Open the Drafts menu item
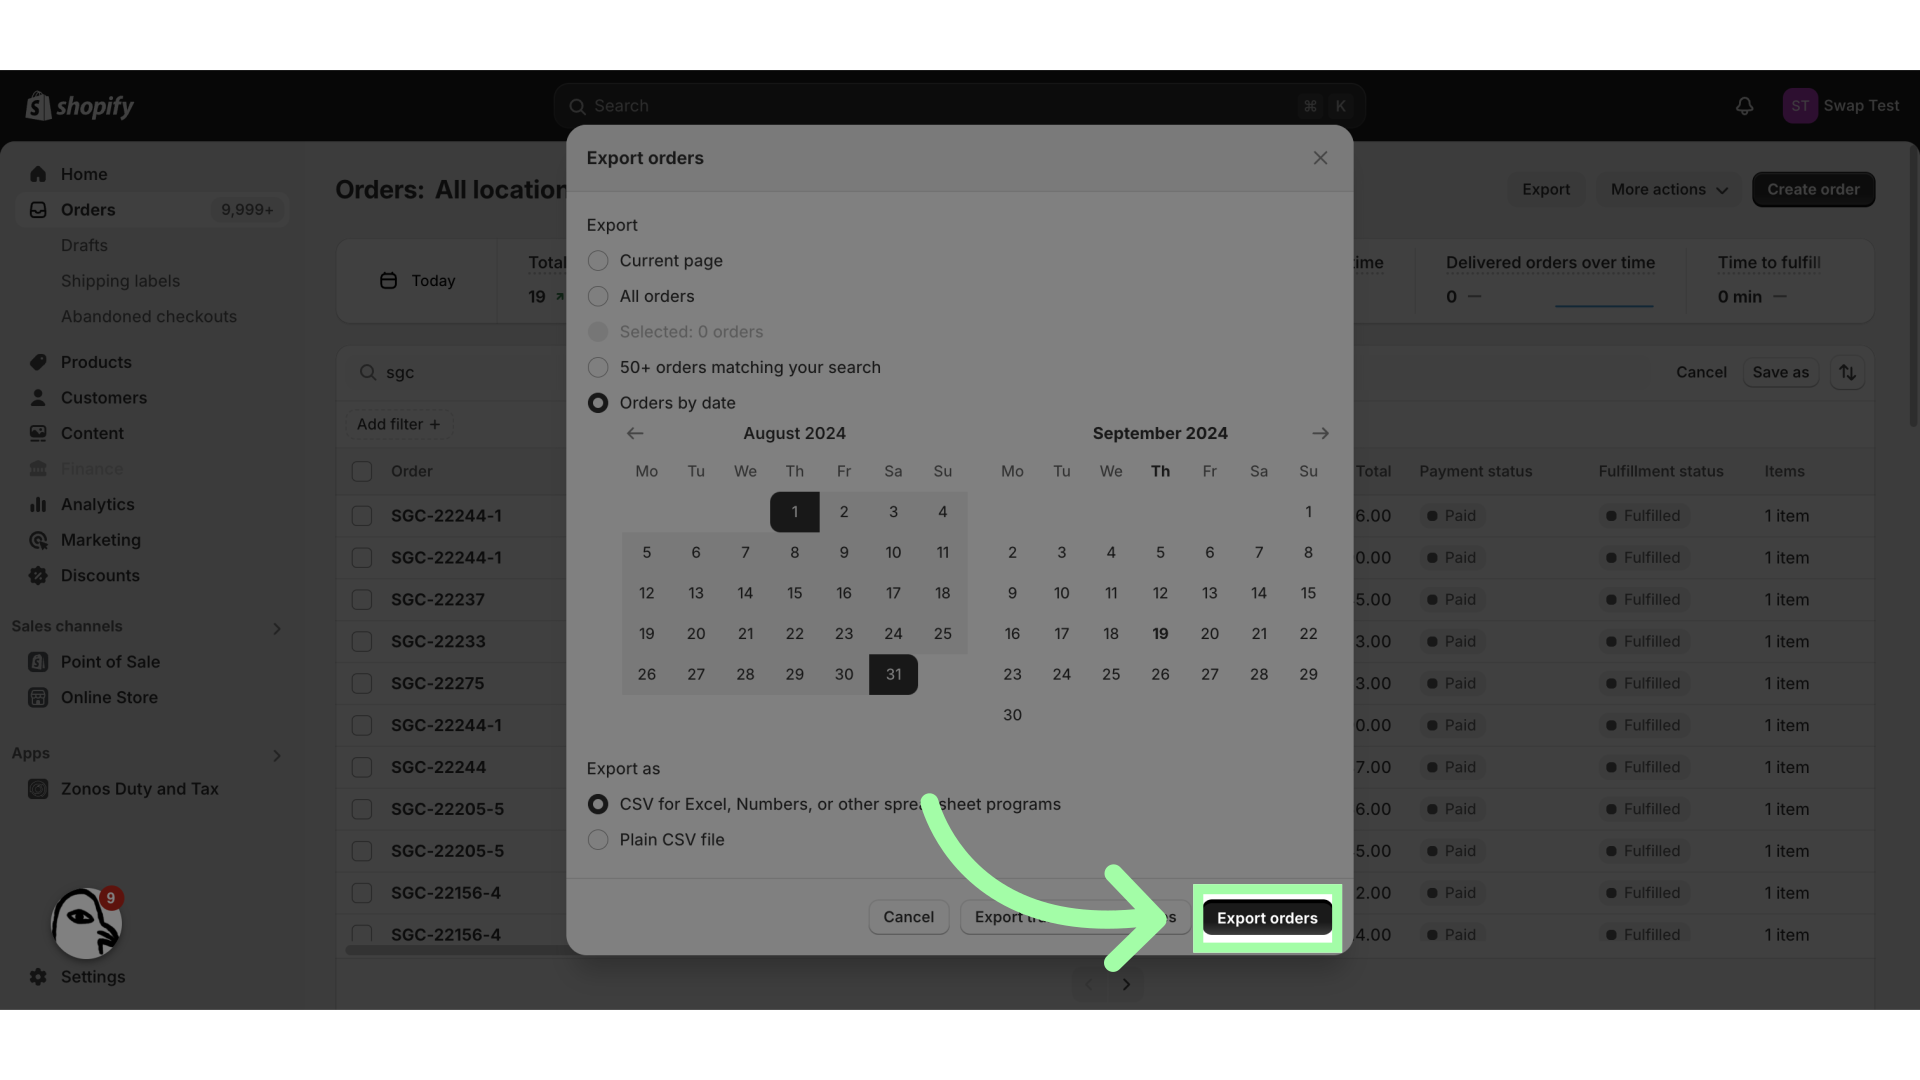 pyautogui.click(x=84, y=244)
